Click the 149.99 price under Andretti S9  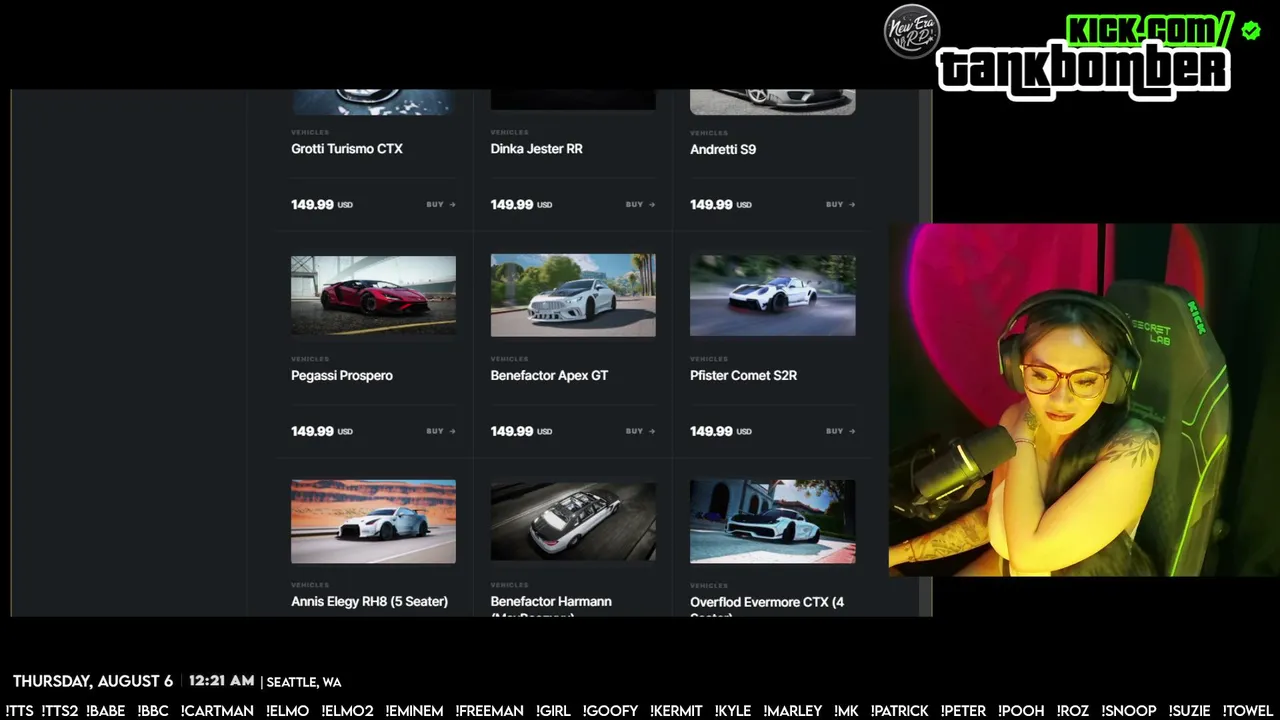(711, 205)
